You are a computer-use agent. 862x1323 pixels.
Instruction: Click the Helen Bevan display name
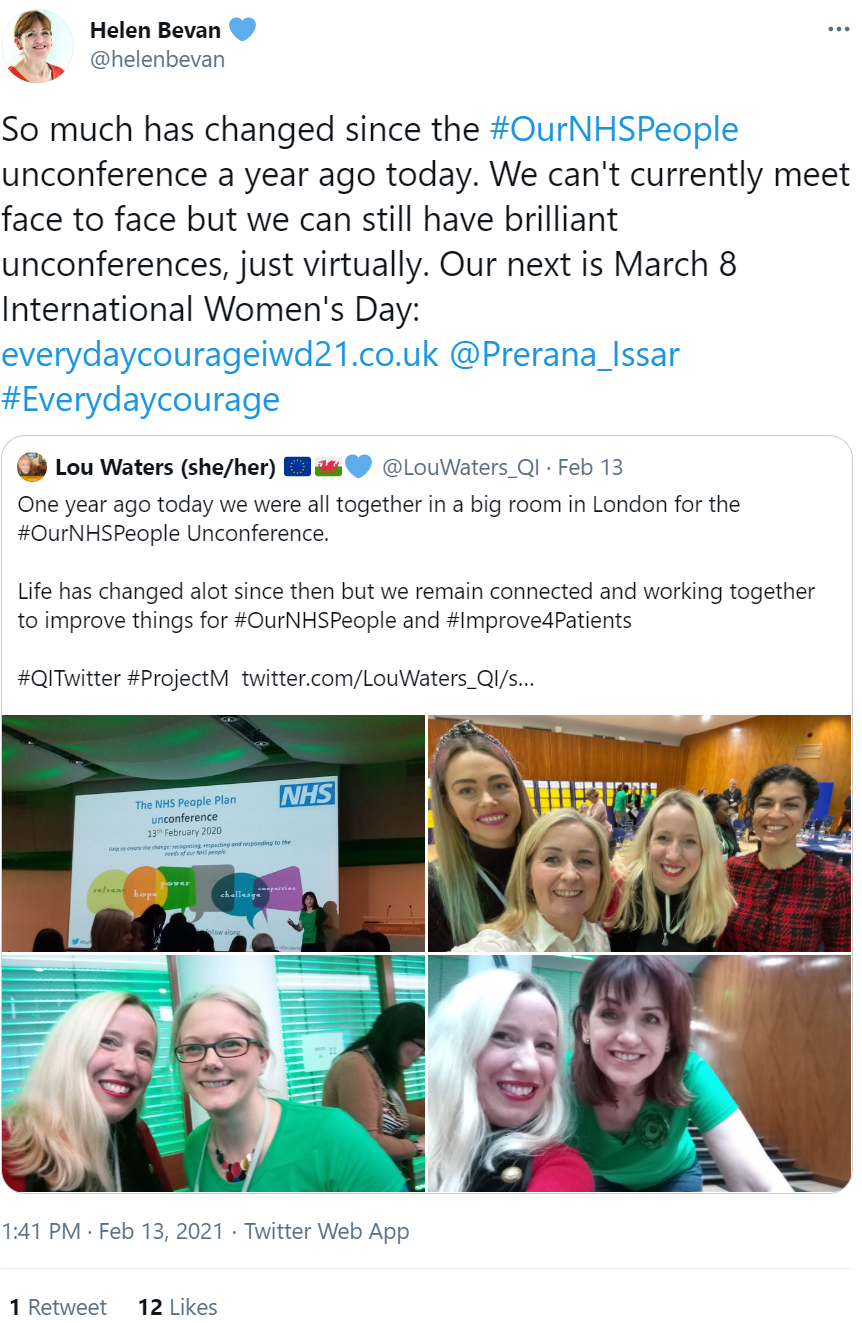coord(156,31)
